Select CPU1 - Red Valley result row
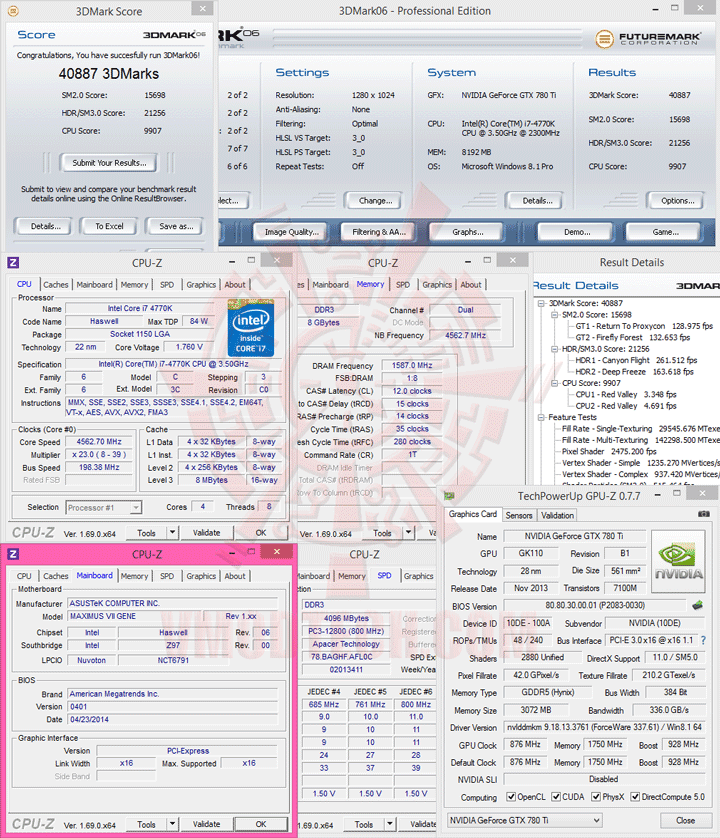 point(626,394)
